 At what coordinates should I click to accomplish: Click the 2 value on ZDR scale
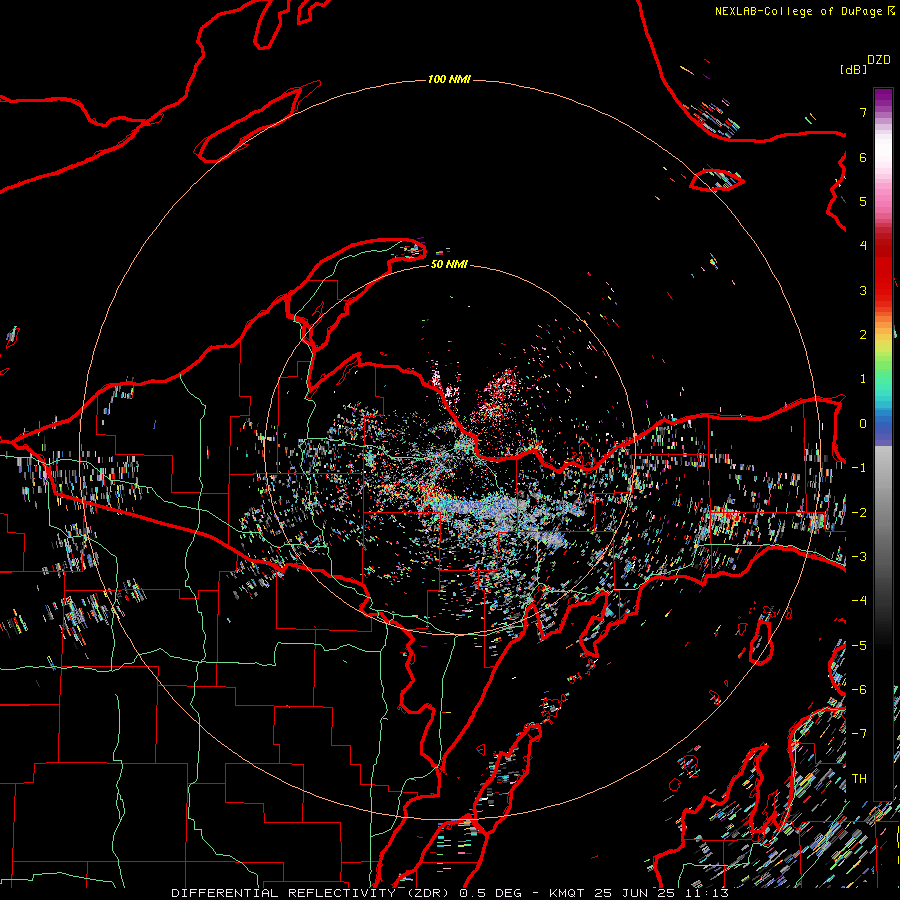click(863, 335)
